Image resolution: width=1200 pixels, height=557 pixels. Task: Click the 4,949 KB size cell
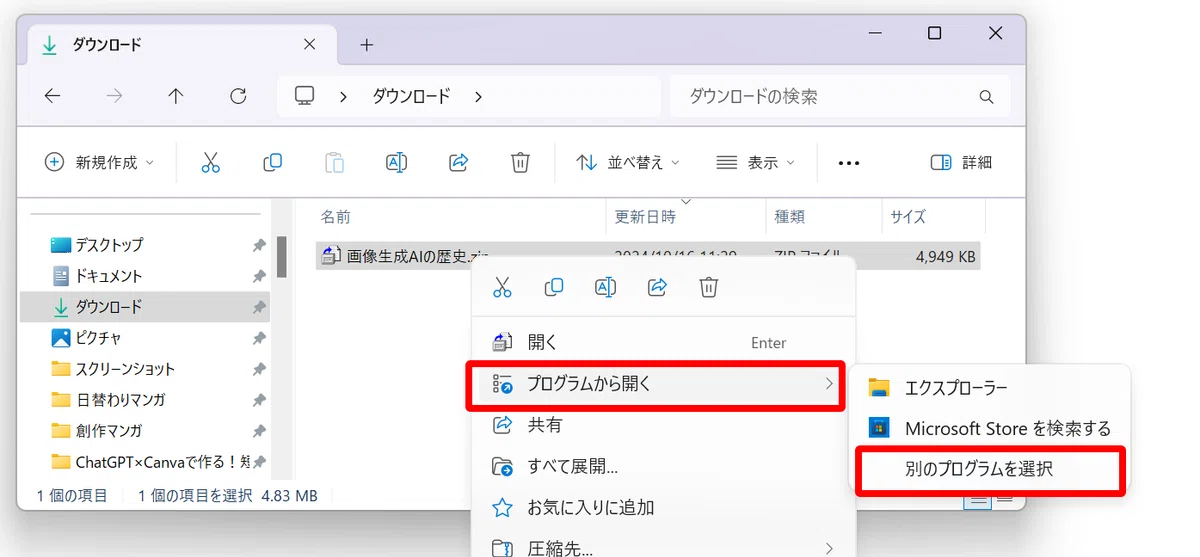coord(945,256)
